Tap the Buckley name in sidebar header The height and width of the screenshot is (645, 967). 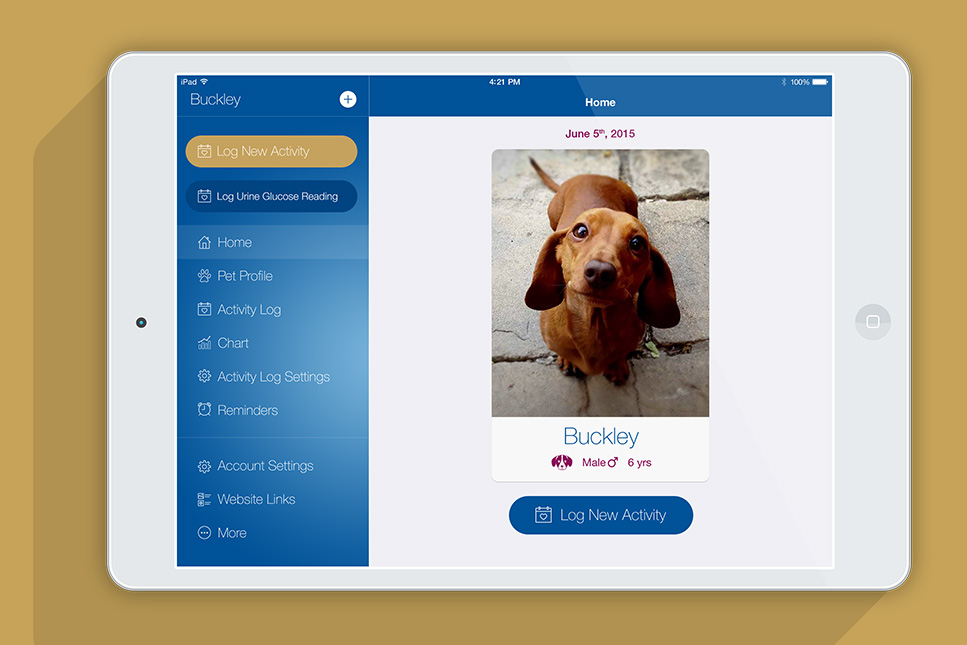(x=215, y=99)
